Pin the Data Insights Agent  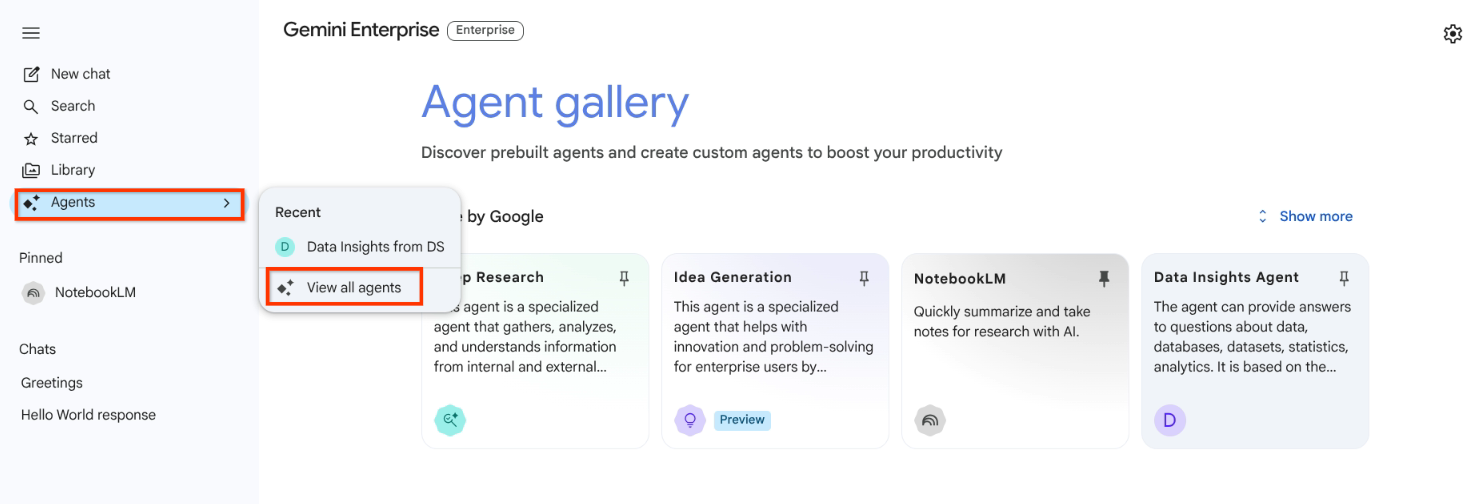point(1344,278)
